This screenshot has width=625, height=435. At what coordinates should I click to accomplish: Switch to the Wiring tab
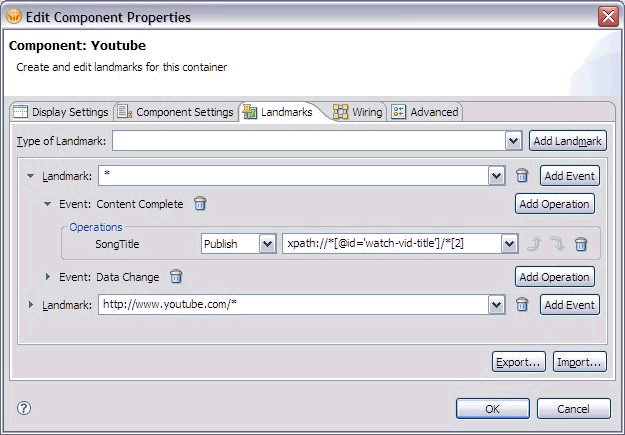[x=358, y=112]
